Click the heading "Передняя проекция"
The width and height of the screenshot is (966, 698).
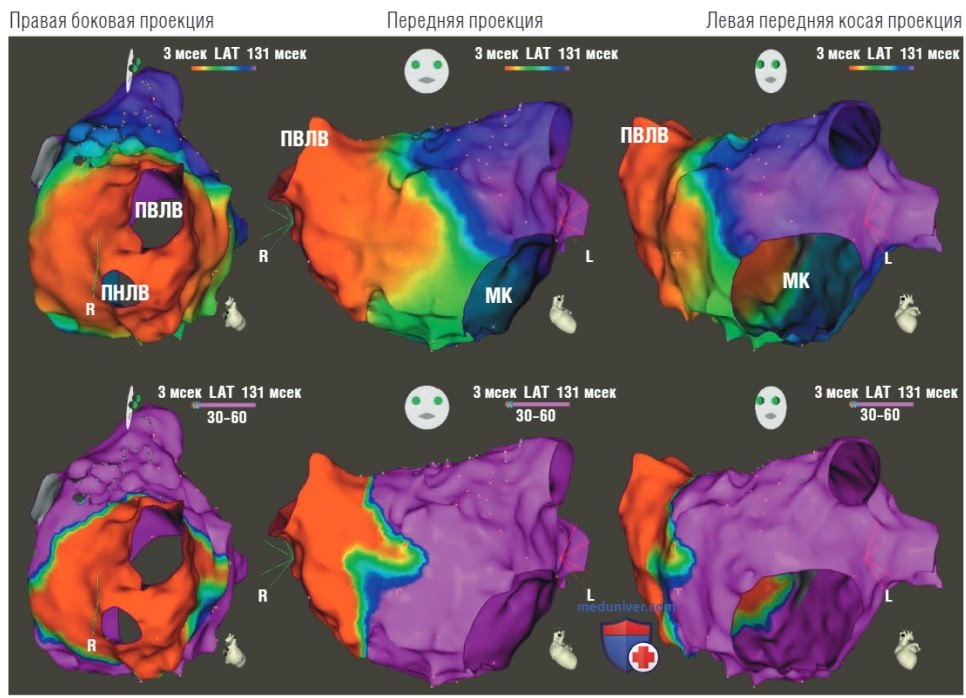465,21
